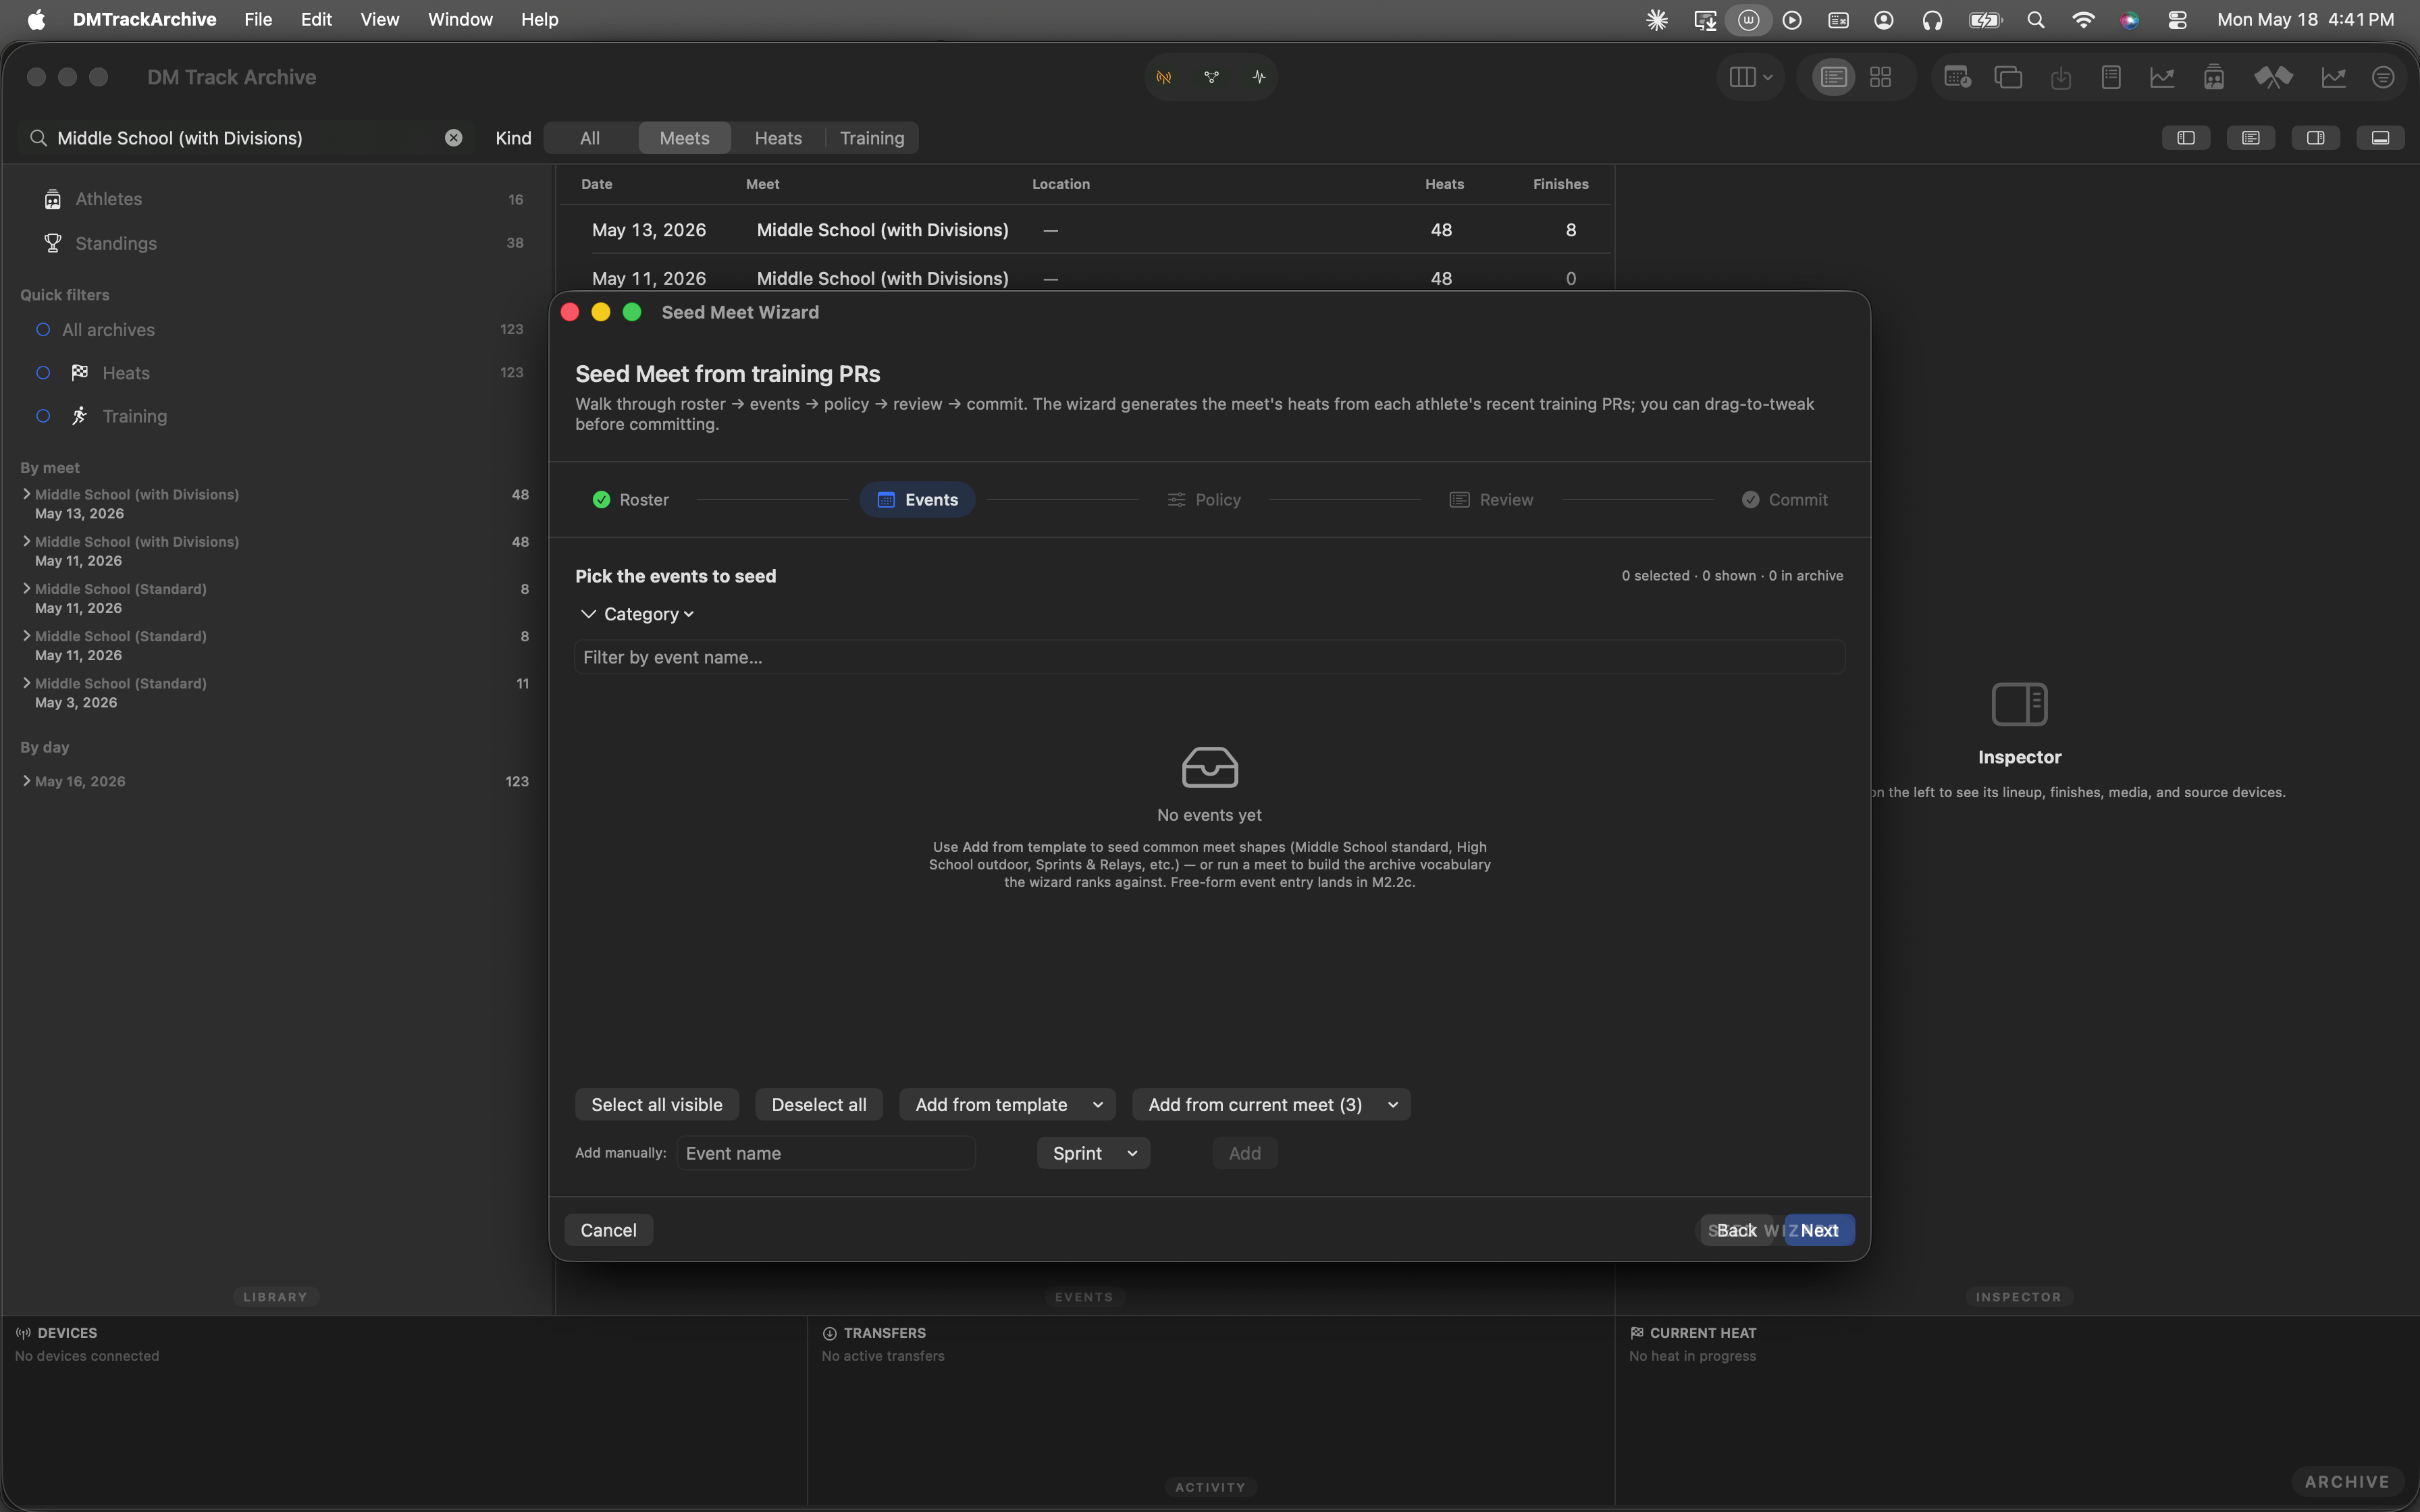Click the crossed flags toolbar icon
Screen dimensions: 2420x1512
pyautogui.click(x=2273, y=77)
